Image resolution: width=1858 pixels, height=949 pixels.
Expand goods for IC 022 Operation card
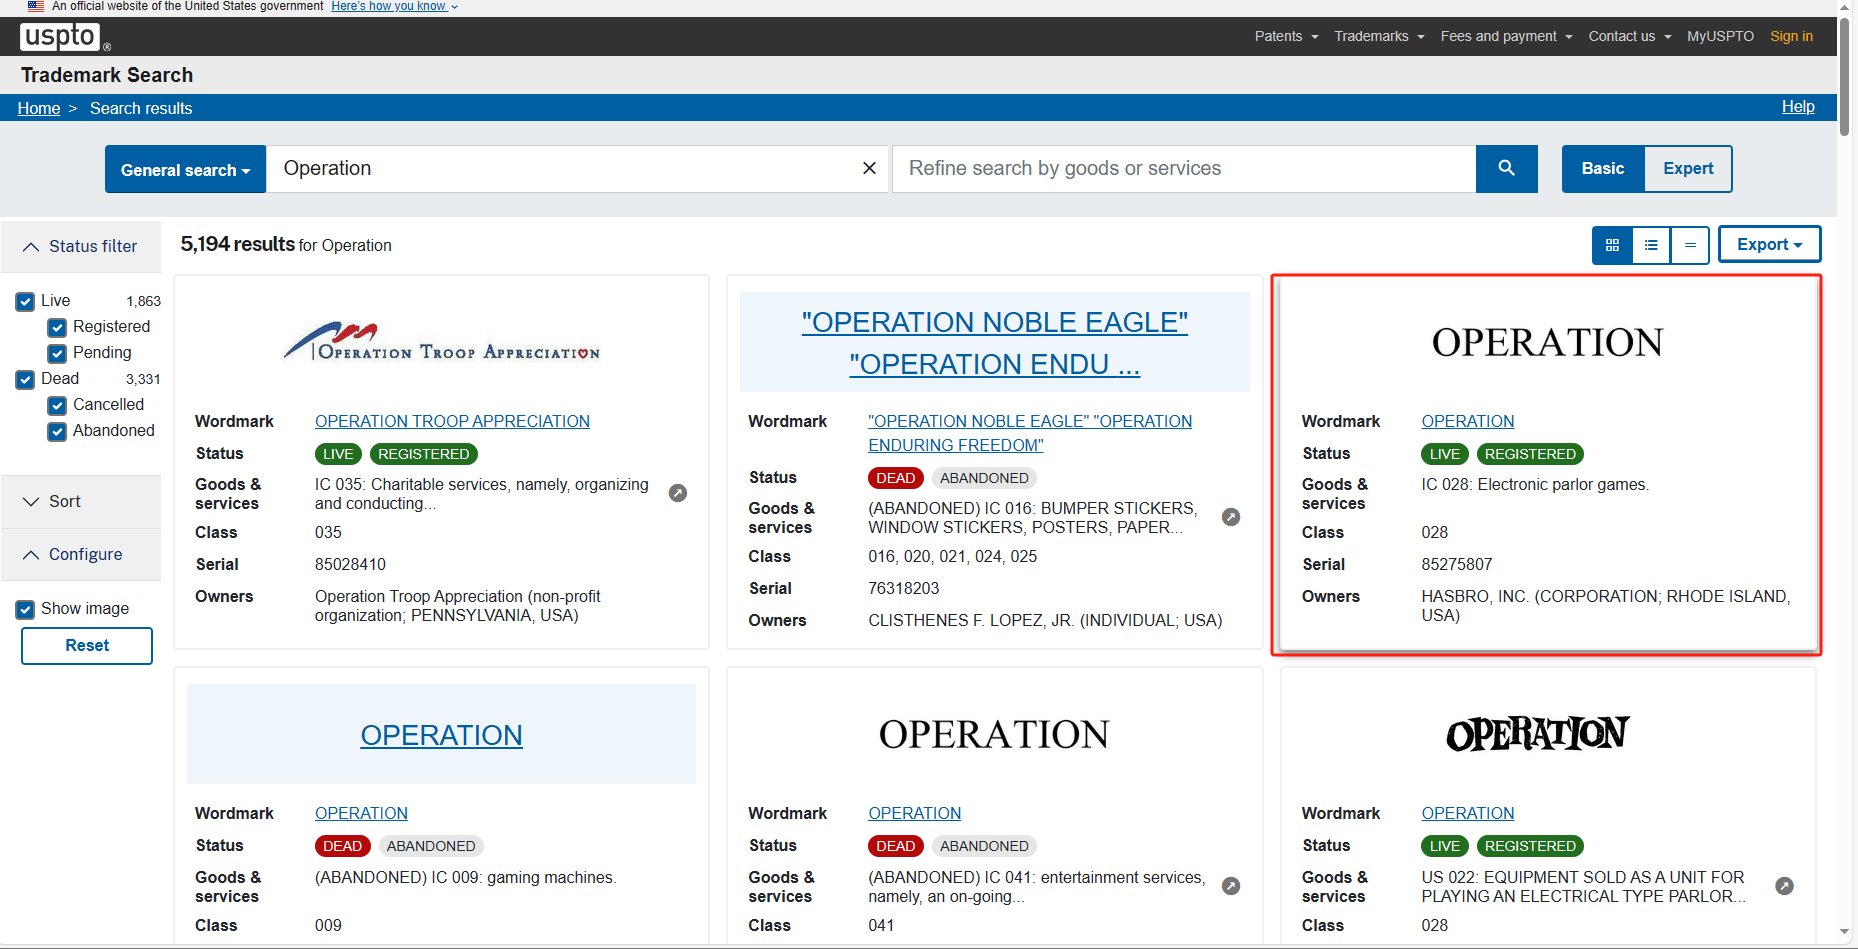[x=1784, y=886]
